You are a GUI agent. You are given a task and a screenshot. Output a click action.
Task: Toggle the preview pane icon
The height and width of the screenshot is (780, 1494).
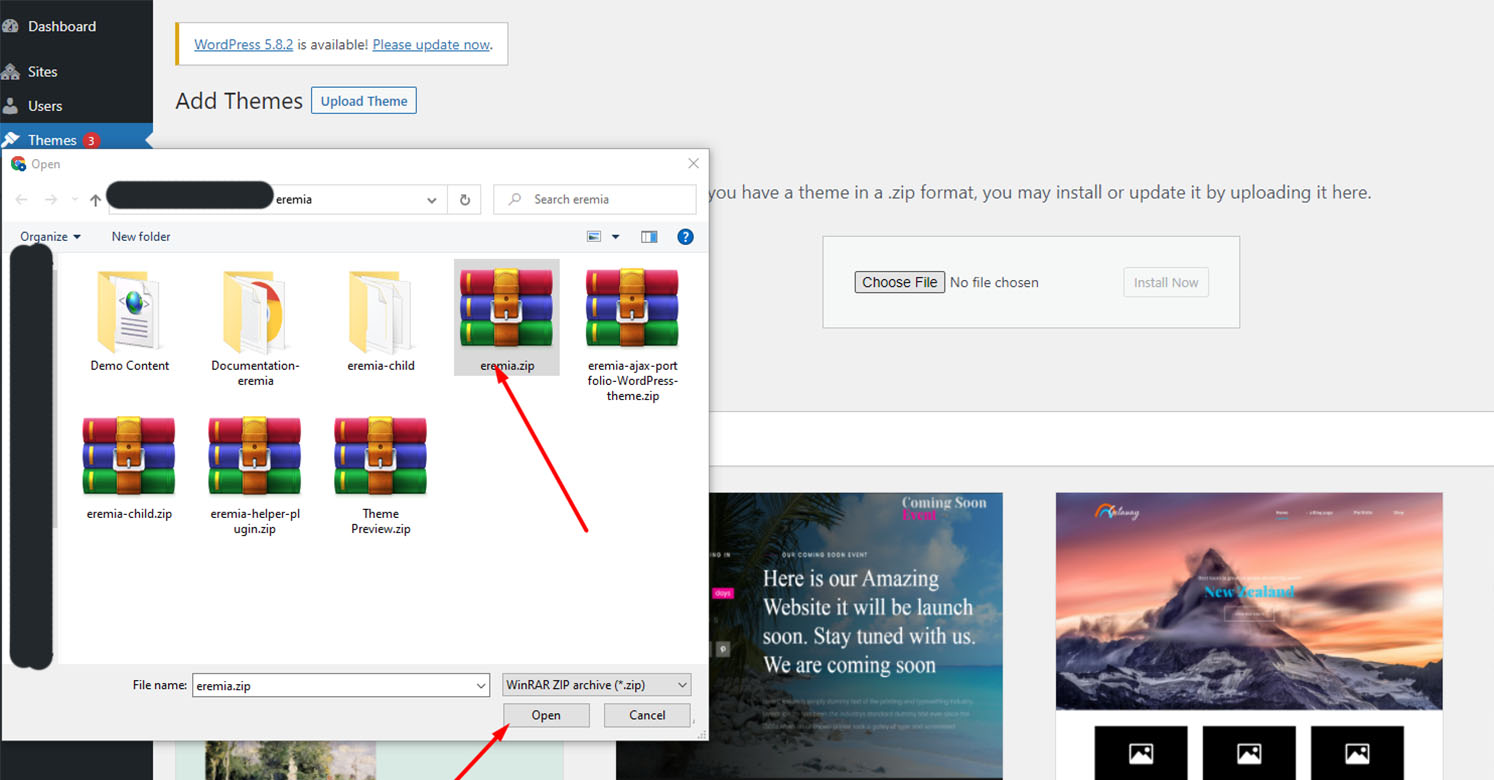(649, 237)
